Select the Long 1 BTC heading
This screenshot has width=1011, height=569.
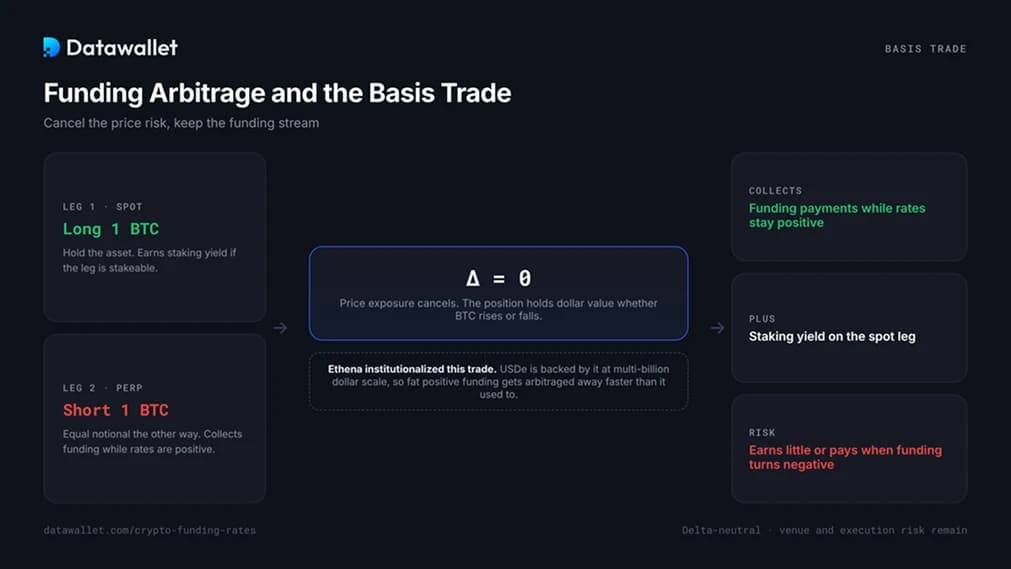(x=111, y=229)
